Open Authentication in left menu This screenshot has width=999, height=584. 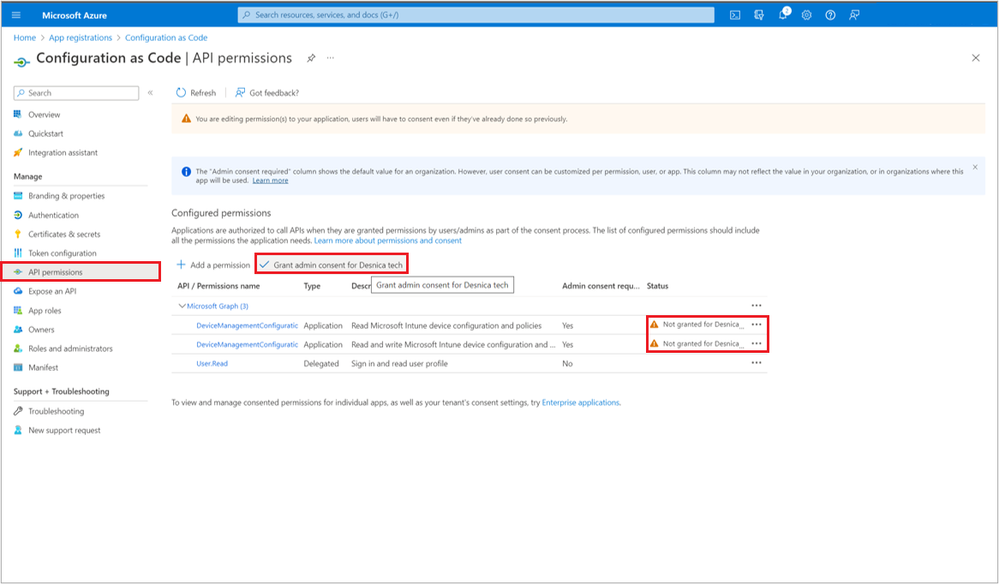coord(54,215)
